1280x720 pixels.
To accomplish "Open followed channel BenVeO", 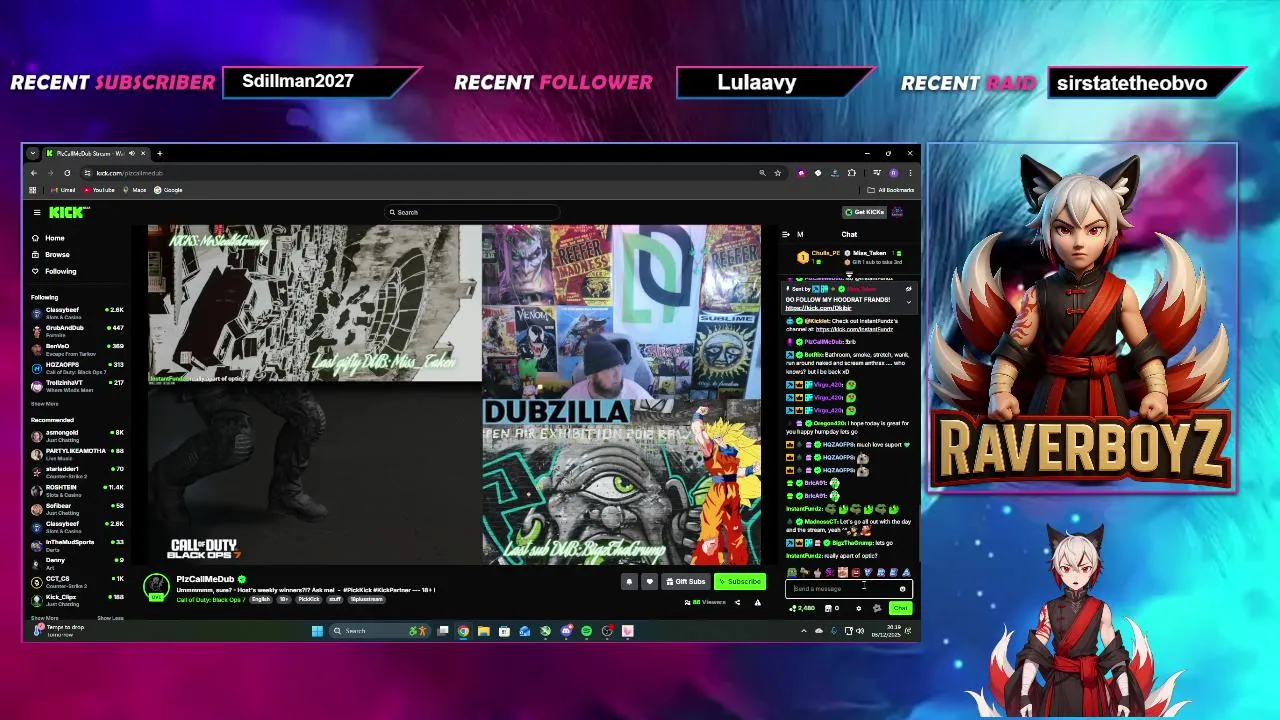I will [78, 349].
